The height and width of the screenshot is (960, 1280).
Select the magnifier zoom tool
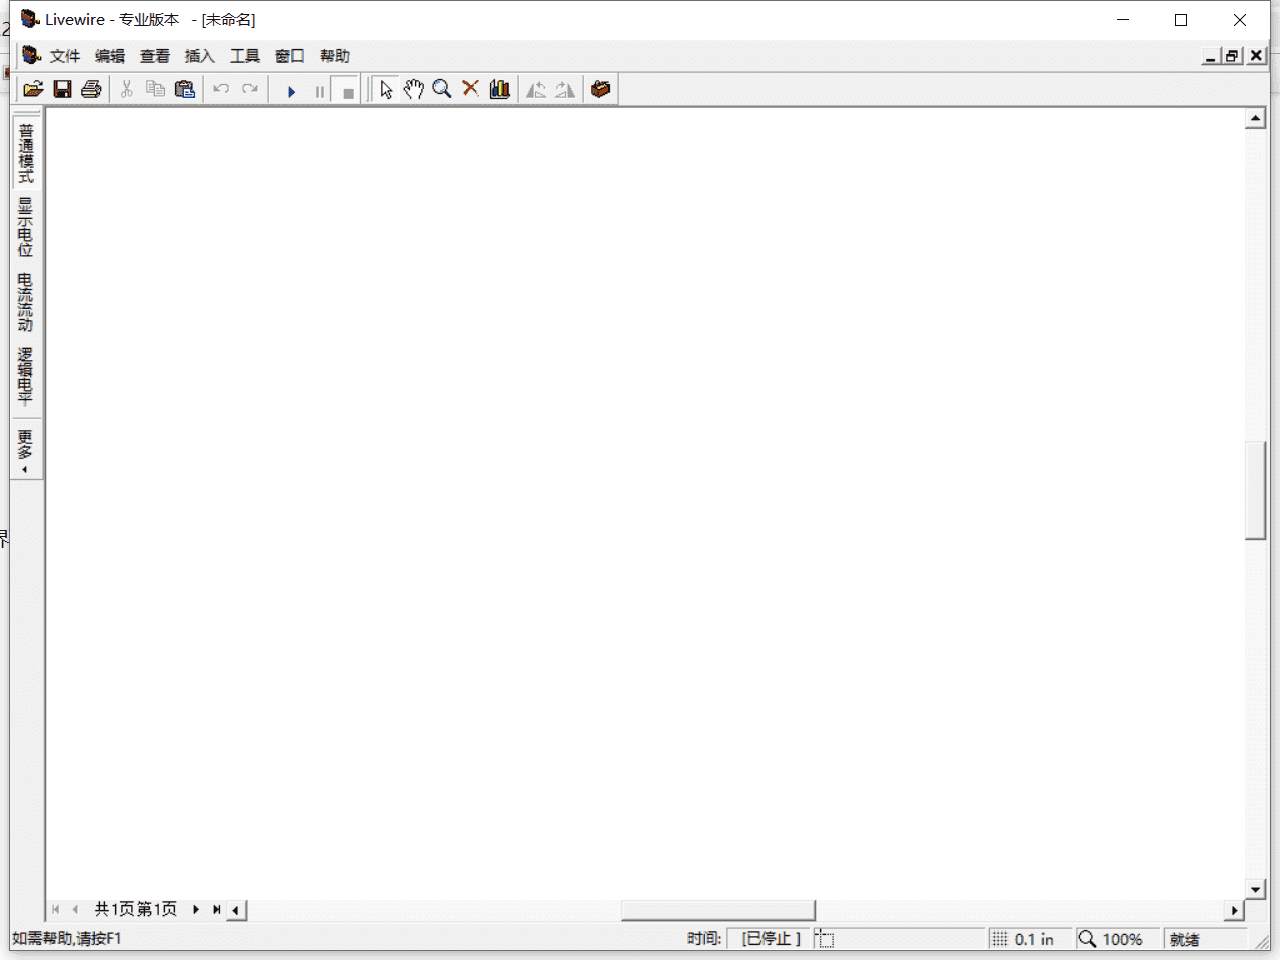[x=442, y=89]
